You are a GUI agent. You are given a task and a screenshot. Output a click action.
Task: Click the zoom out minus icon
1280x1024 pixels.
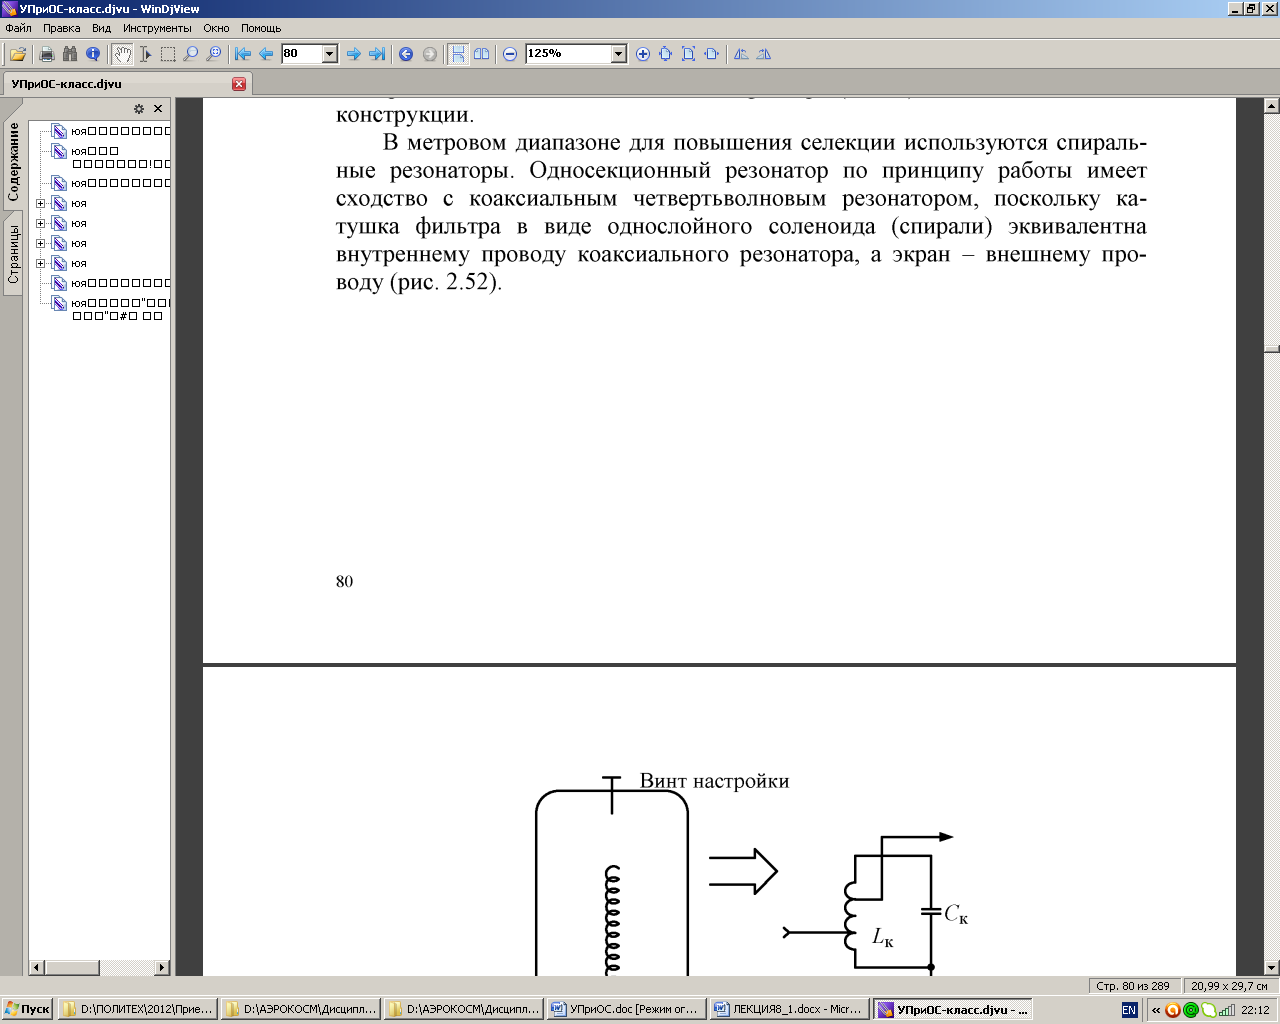click(510, 54)
